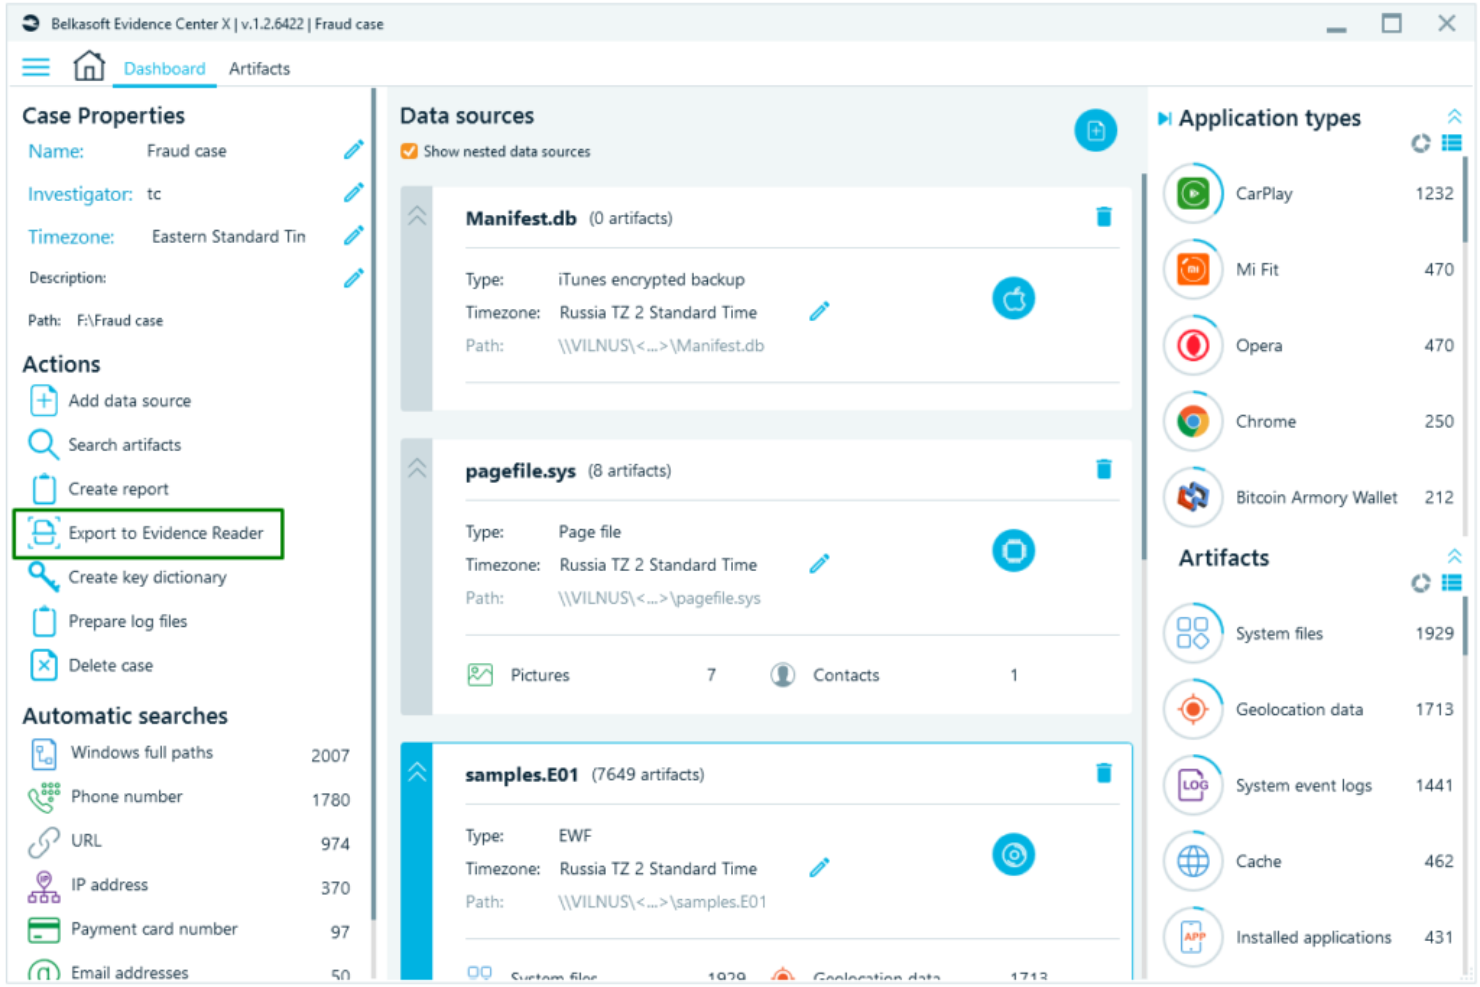Switch Application types to list view
Viewport: 1480px width, 987px height.
[1452, 144]
